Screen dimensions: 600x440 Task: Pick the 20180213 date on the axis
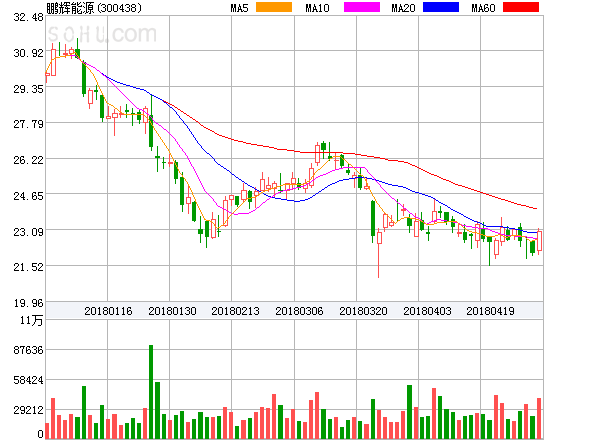[235, 312]
